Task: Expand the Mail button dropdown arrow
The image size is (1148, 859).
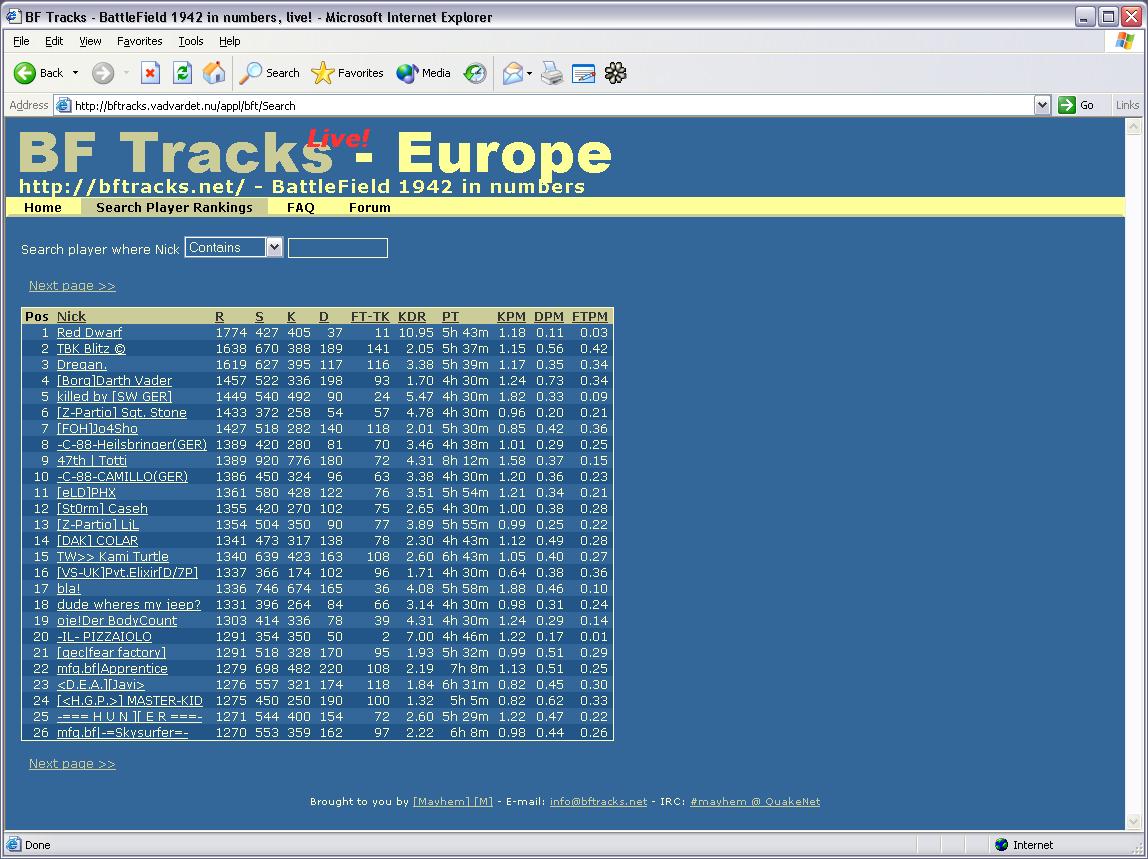Action: click(x=529, y=72)
